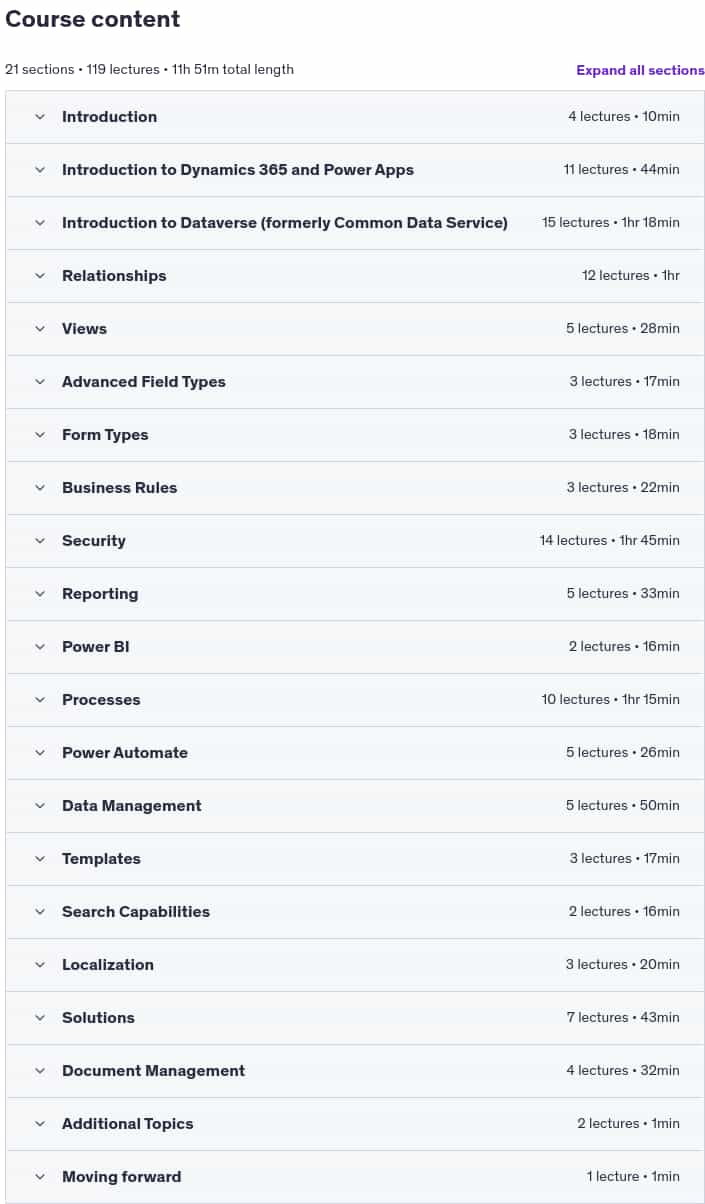Open Search Capabilities section
This screenshot has height=1204, width=705.
click(355, 912)
